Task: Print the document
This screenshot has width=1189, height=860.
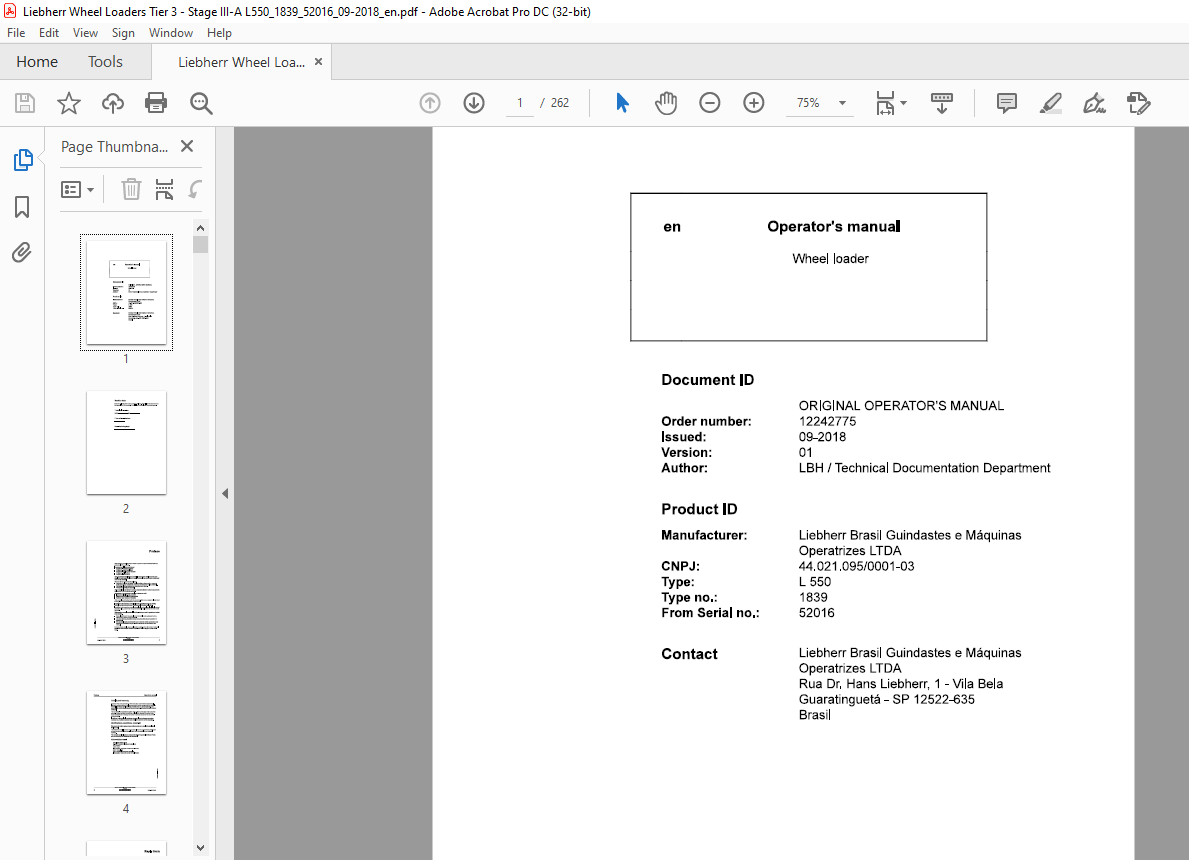Action: coord(156,103)
